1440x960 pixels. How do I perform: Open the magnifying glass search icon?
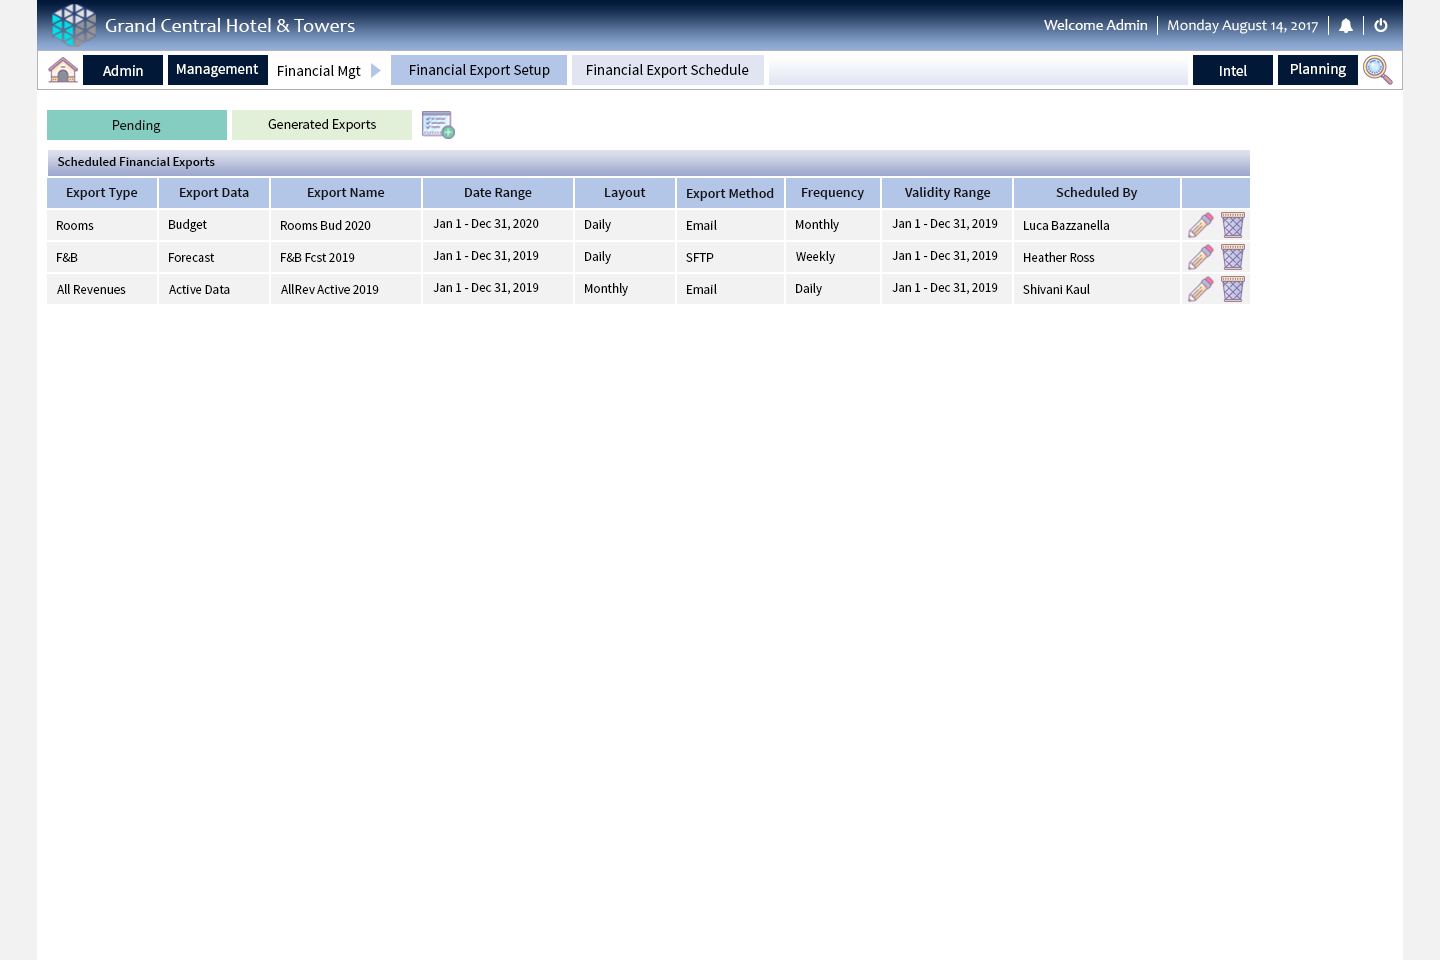[1377, 70]
